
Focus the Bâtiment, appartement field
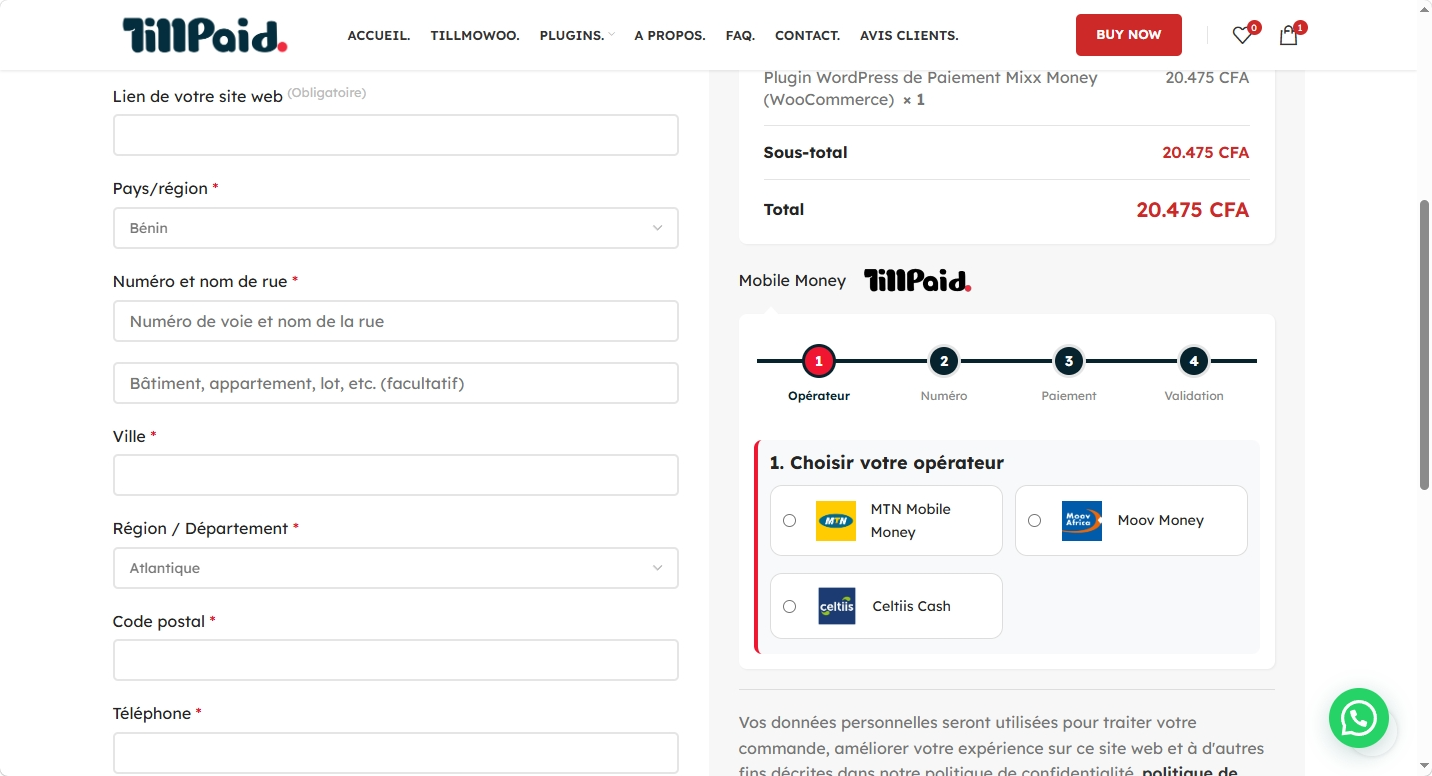click(396, 383)
